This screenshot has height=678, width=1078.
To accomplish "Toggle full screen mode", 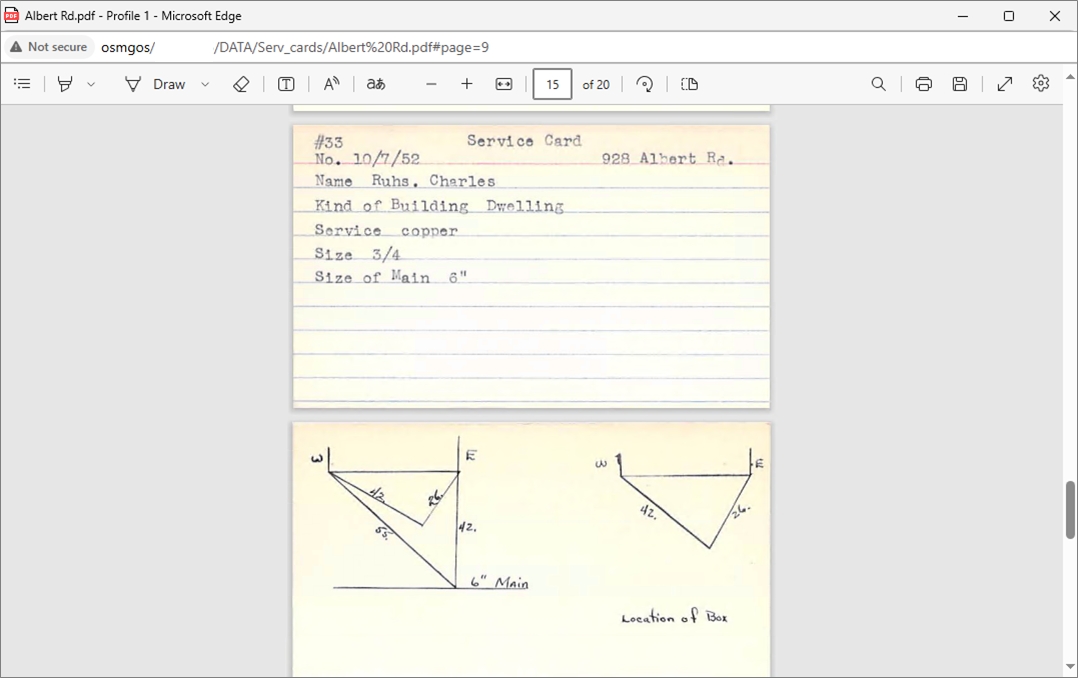I will tap(1005, 84).
